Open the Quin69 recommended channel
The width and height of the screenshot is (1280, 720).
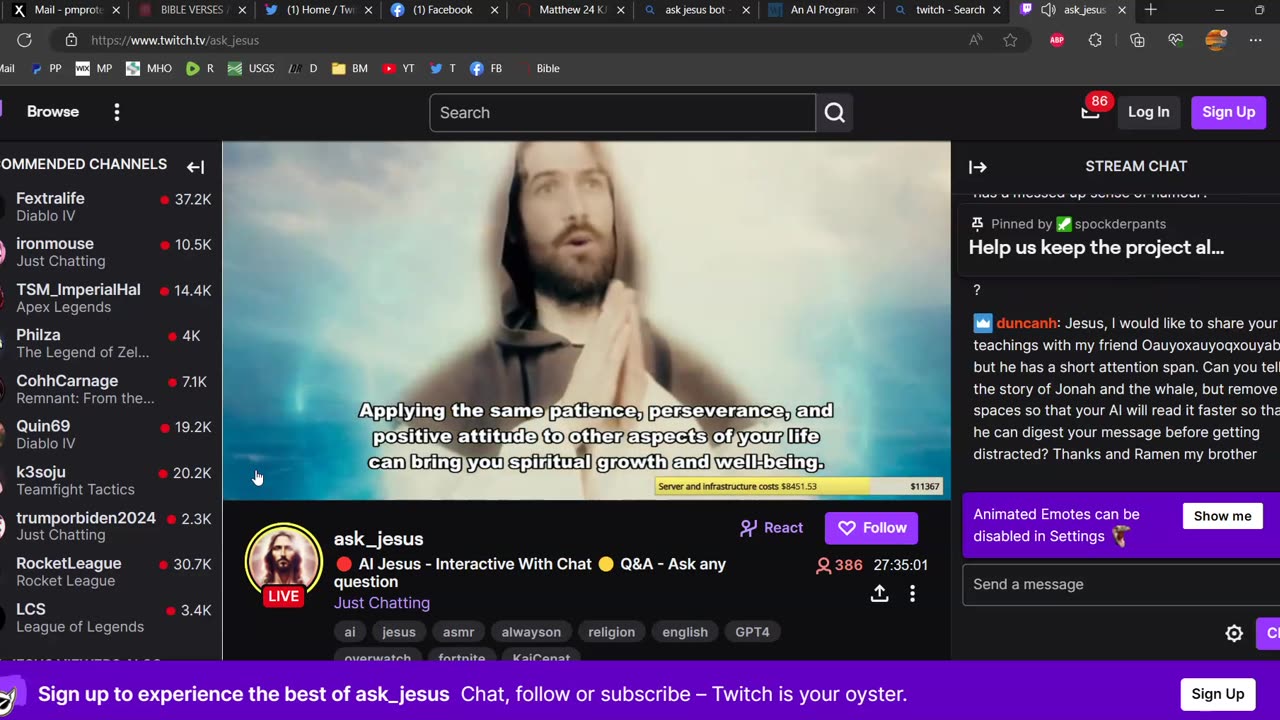(108, 434)
